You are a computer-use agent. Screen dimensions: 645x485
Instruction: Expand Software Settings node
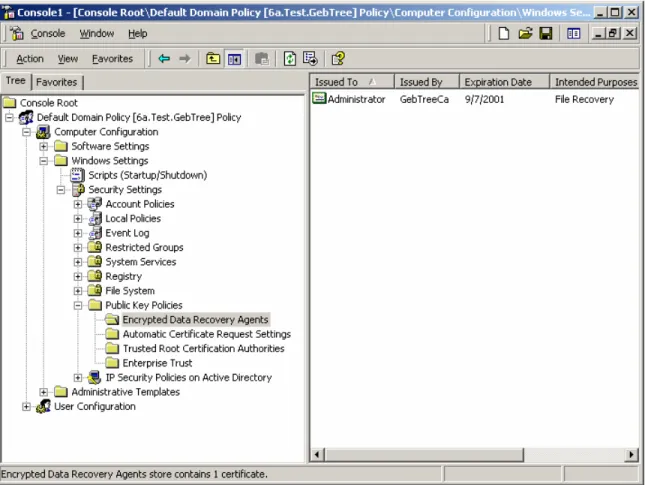click(x=44, y=146)
